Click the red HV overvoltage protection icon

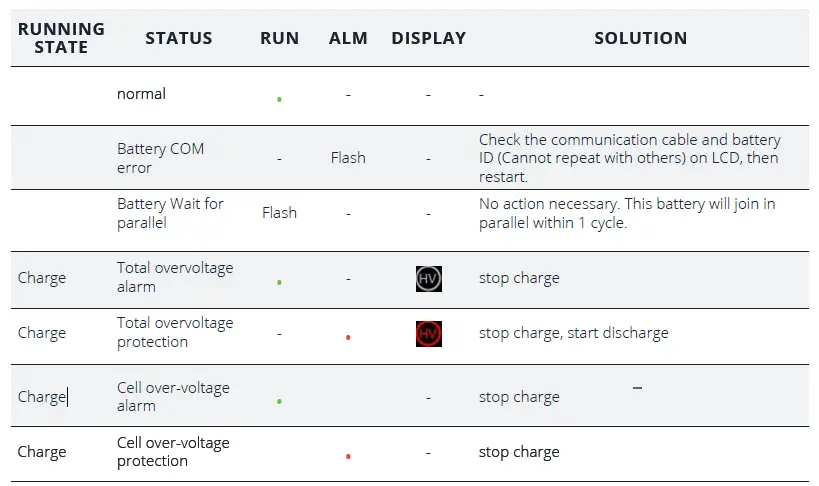[428, 334]
